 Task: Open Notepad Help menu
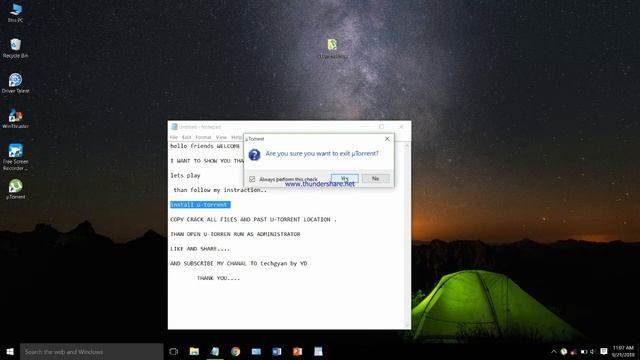tap(236, 137)
